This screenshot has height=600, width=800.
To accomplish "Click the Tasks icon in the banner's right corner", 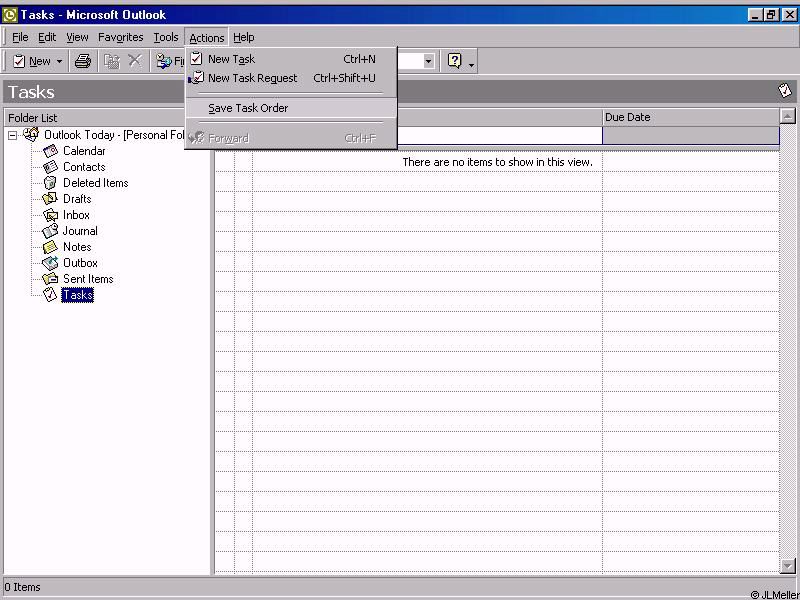I will pyautogui.click(x=785, y=91).
